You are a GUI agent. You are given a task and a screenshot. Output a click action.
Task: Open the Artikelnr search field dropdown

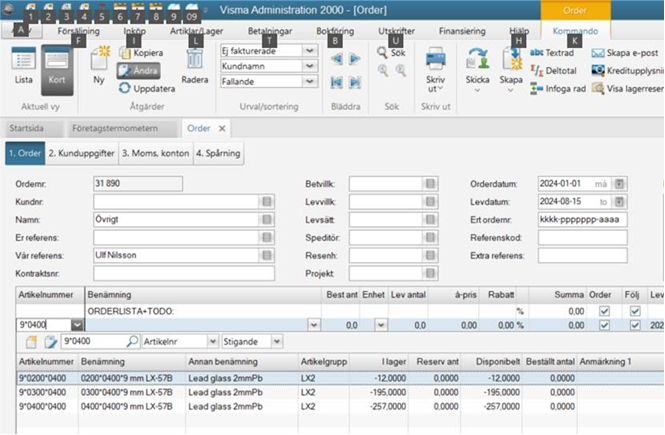pos(211,341)
